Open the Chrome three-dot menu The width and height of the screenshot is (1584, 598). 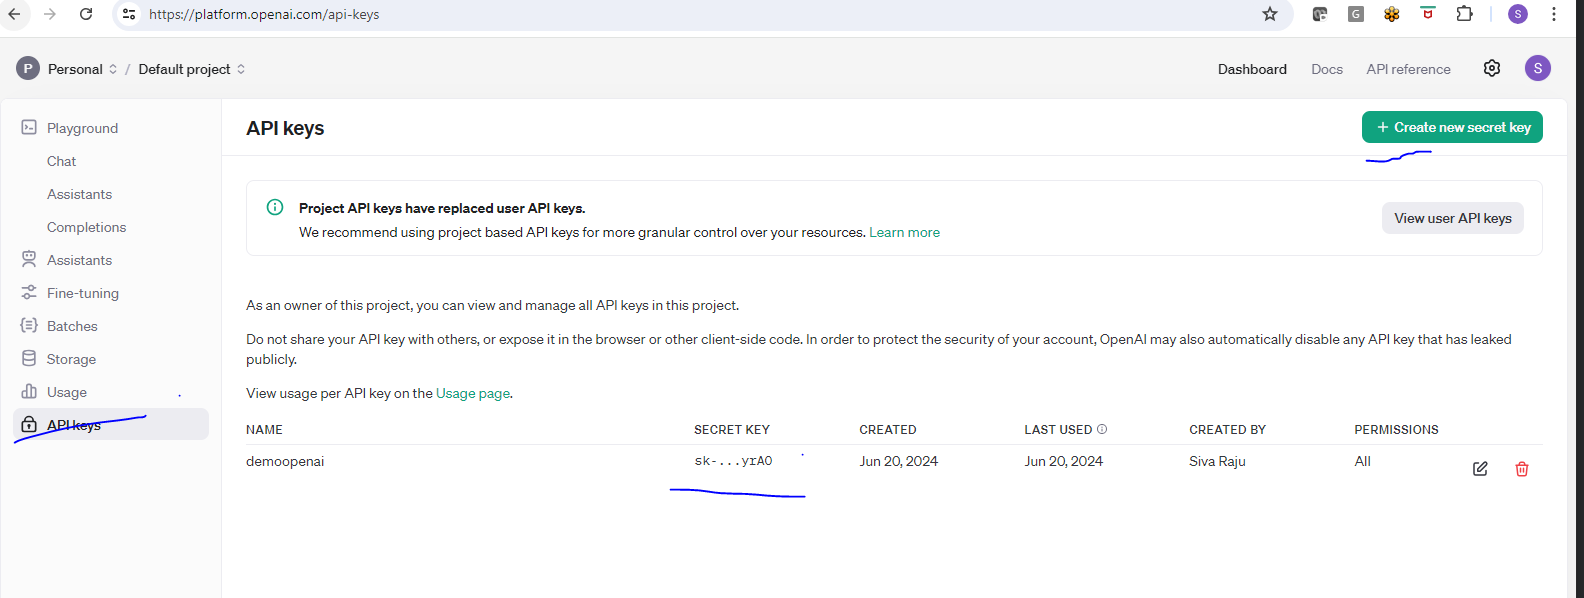[x=1554, y=14]
